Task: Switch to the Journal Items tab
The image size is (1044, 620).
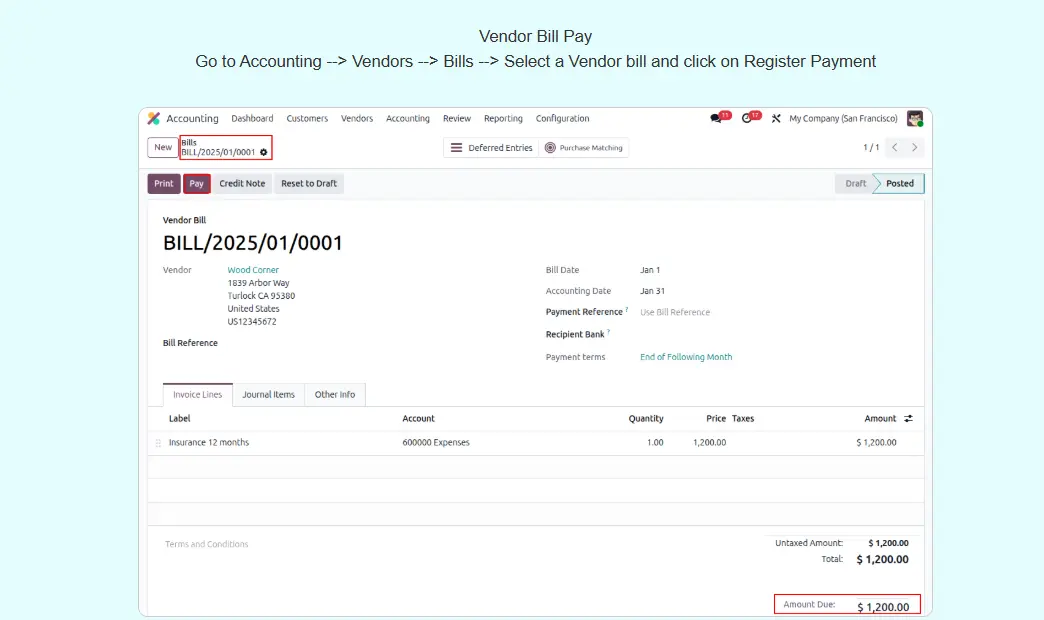Action: (268, 395)
